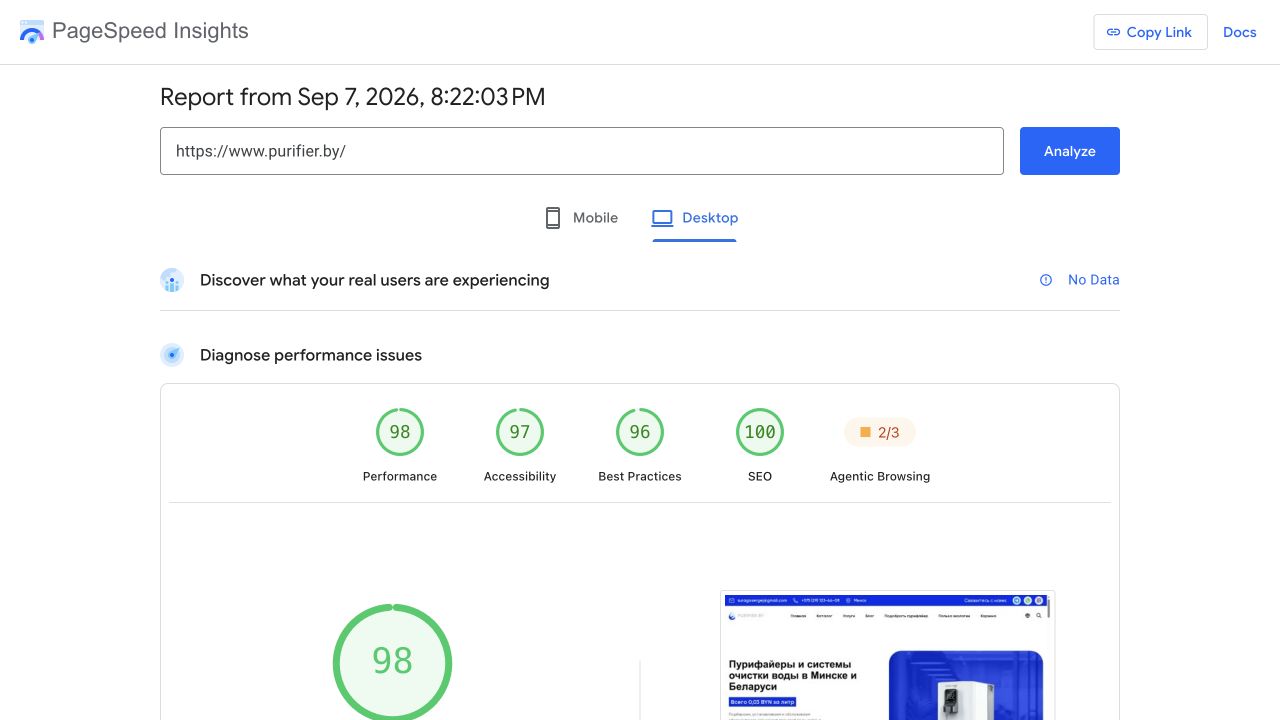Click the 'Agentic Browsing' label
Viewport: 1280px width, 720px height.
(880, 476)
